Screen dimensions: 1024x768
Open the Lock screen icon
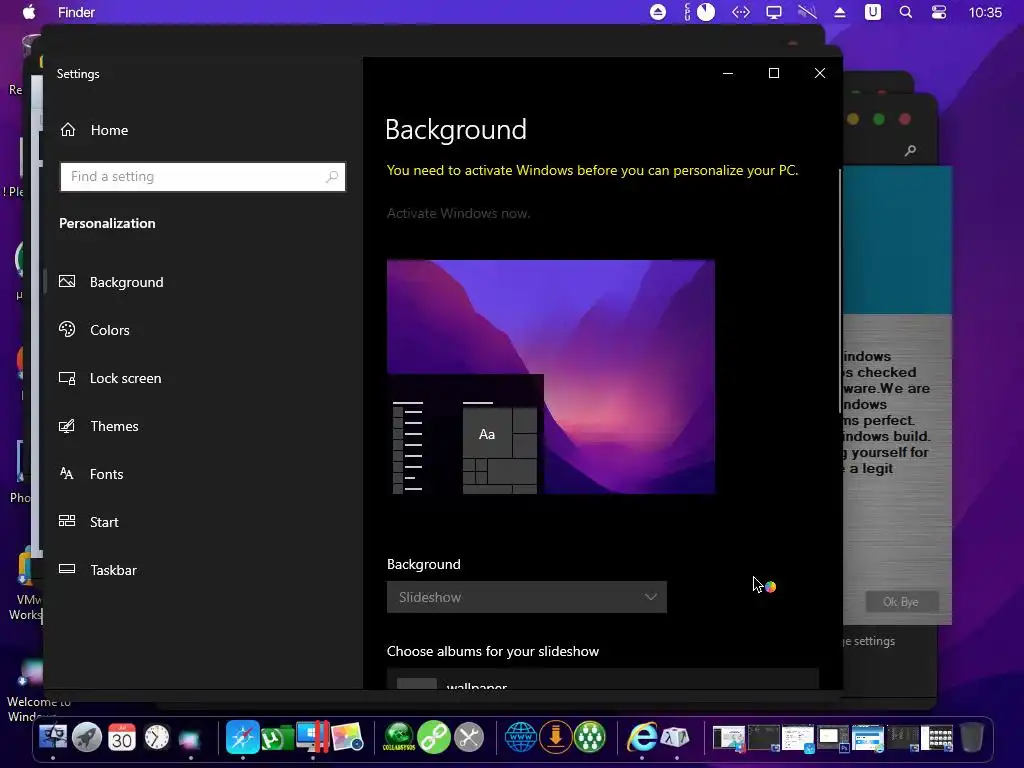[67, 378]
